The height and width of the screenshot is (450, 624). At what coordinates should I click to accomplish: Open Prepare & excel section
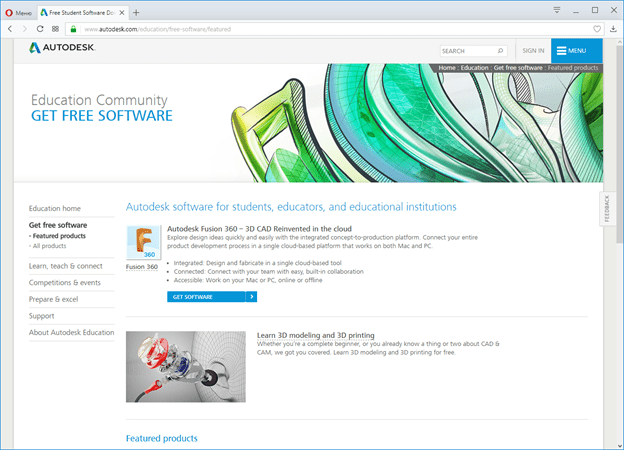pos(53,299)
